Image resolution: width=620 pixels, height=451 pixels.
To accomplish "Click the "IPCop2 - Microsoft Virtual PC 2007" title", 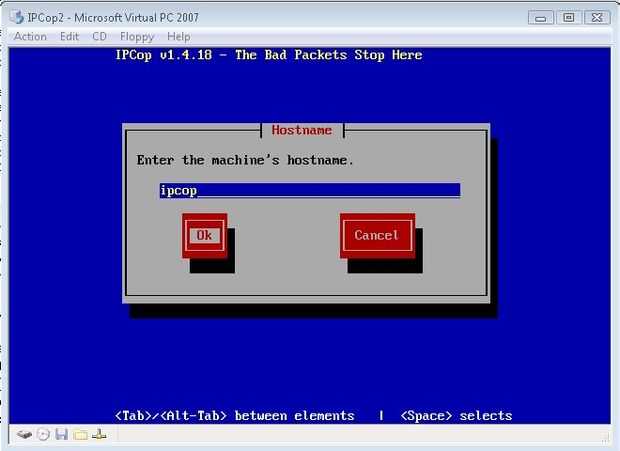I will 113,18.
